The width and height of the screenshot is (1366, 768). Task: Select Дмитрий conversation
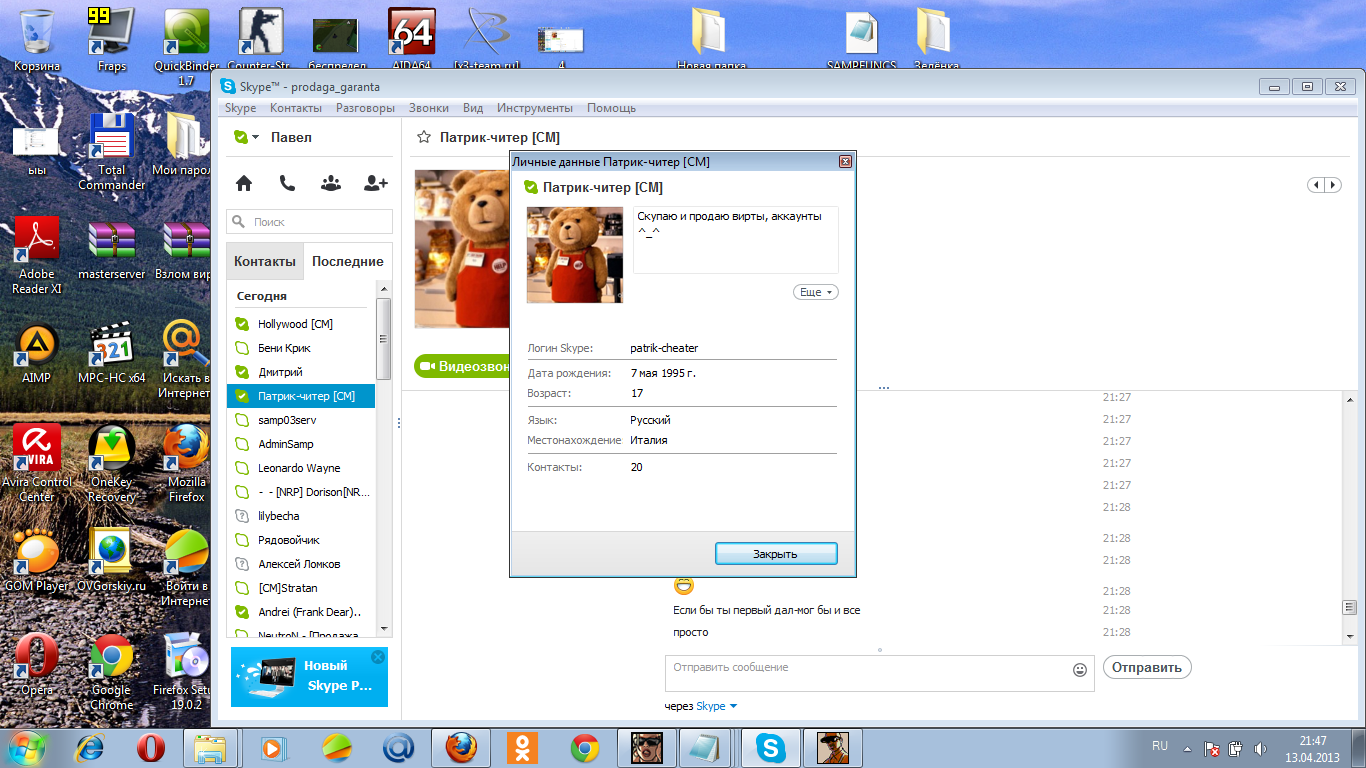[x=301, y=372]
